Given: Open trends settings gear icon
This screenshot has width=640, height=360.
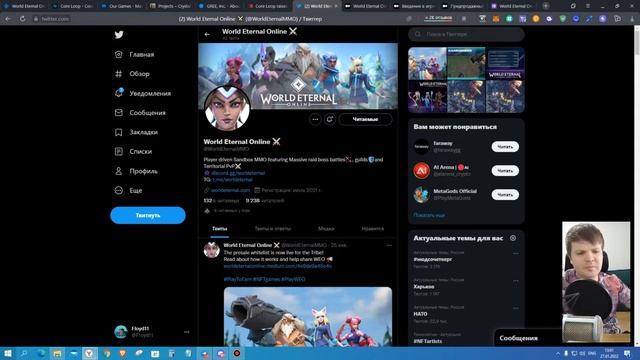Looking at the screenshot, I should point(513,238).
